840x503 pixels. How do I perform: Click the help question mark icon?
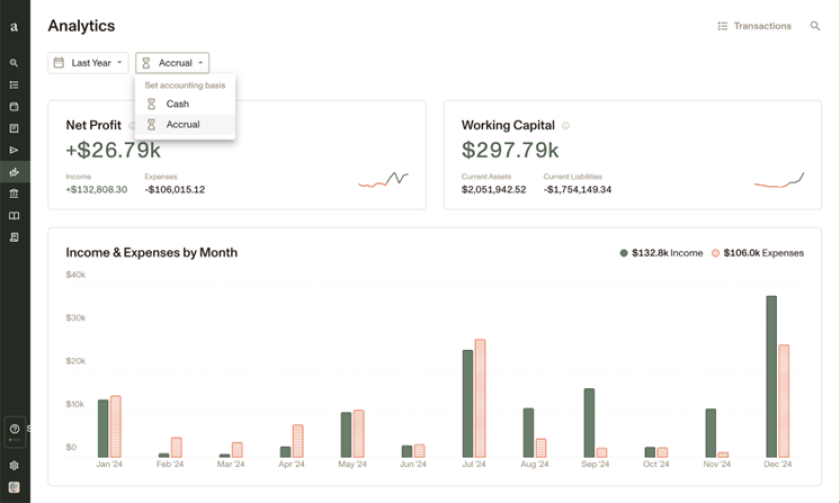click(x=14, y=429)
